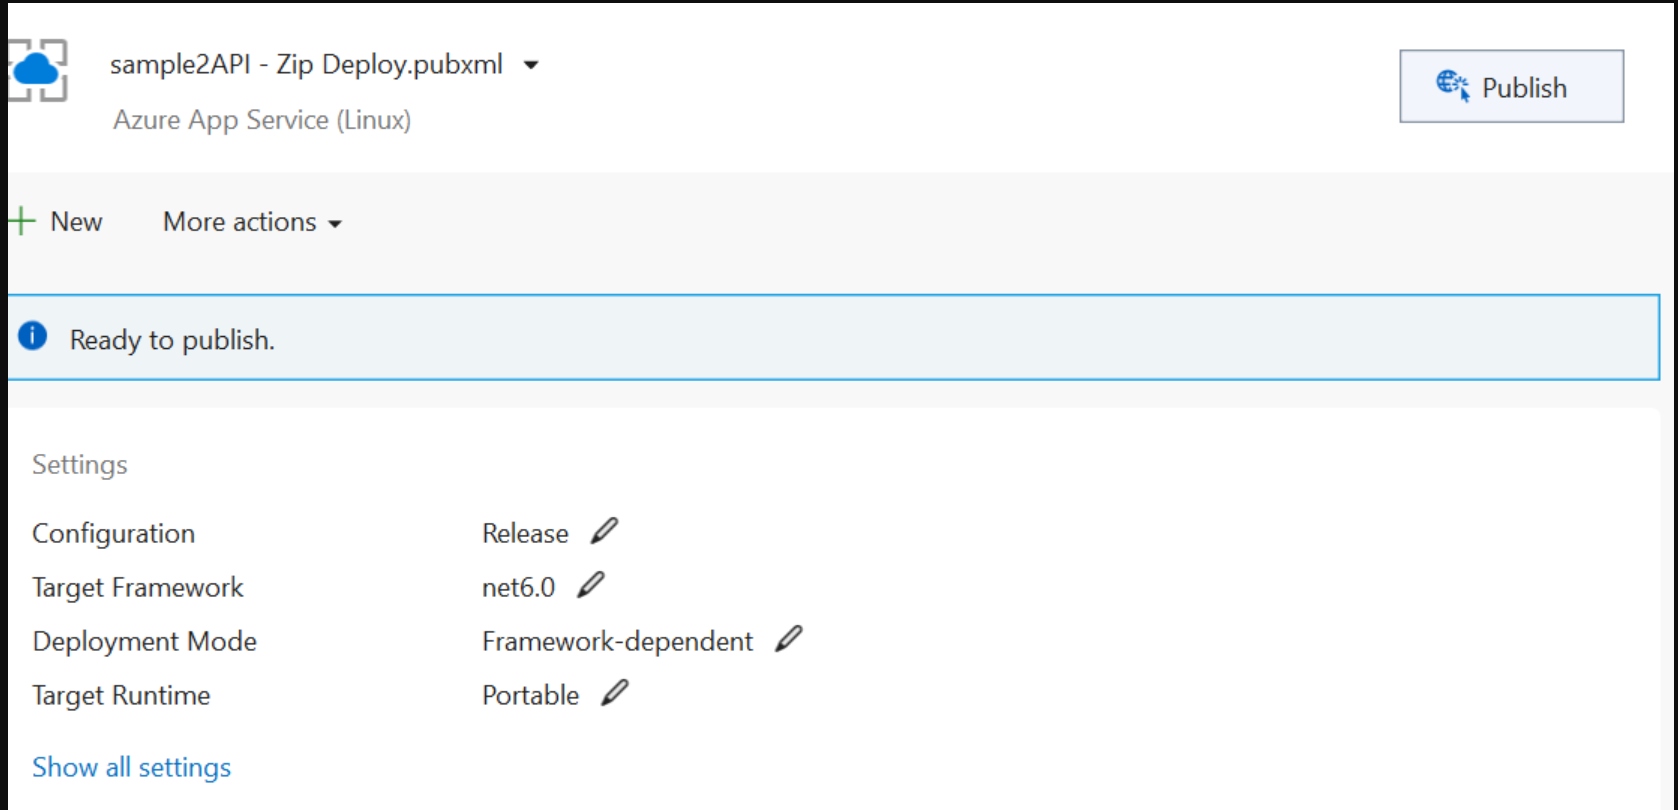Open the publish profile dropdown arrow
This screenshot has width=1678, height=810.
click(x=531, y=66)
